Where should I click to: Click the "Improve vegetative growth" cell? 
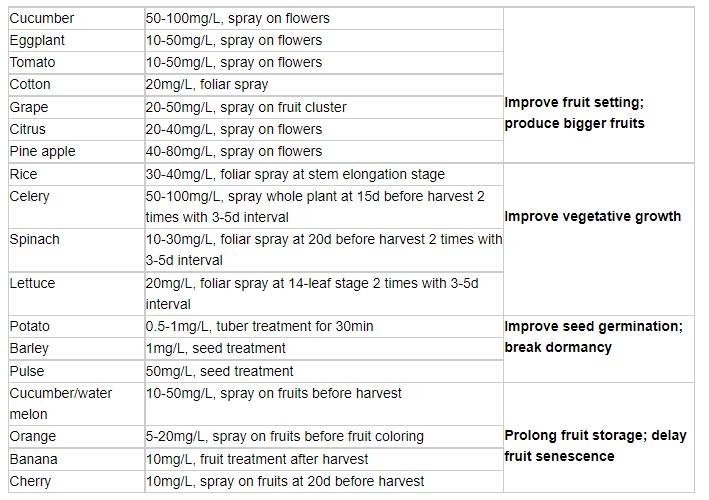(x=593, y=216)
